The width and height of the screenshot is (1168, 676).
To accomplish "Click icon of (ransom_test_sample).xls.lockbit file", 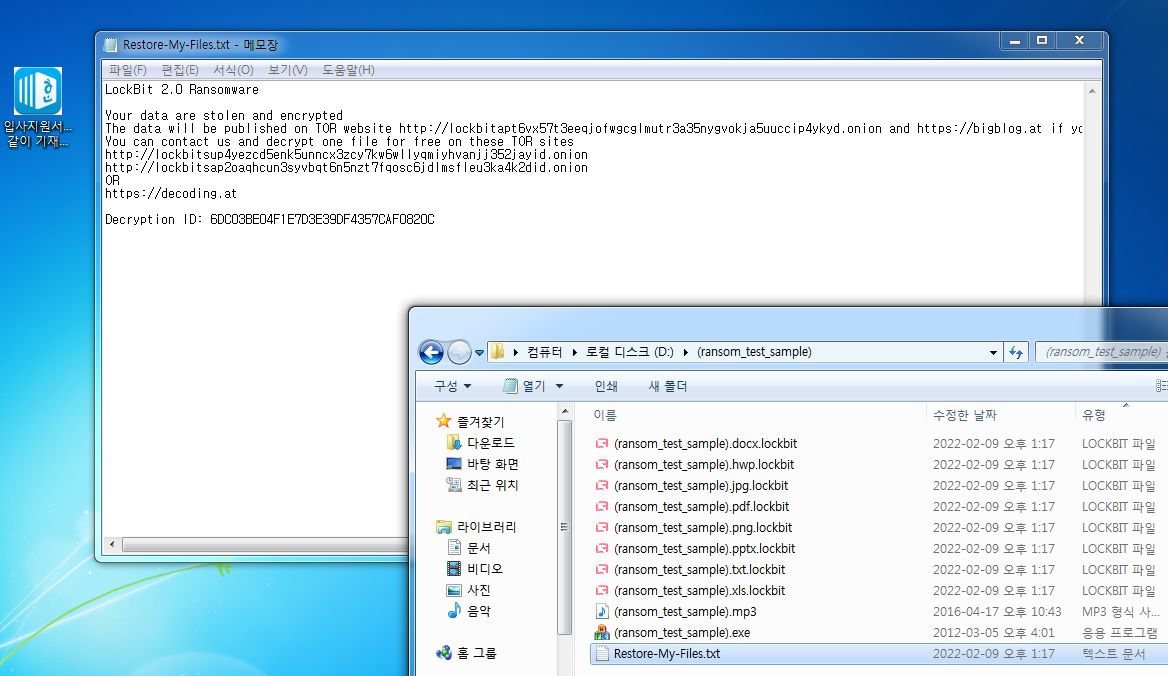I will coord(602,590).
